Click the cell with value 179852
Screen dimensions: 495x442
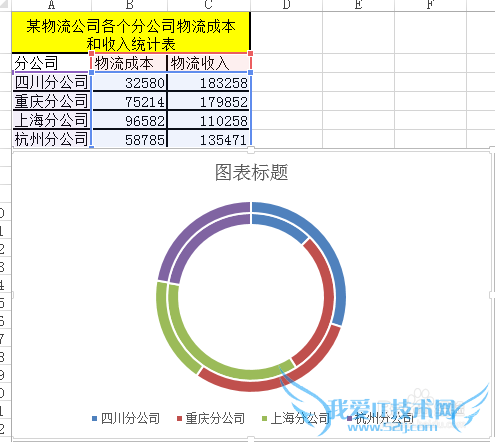pyautogui.click(x=209, y=101)
